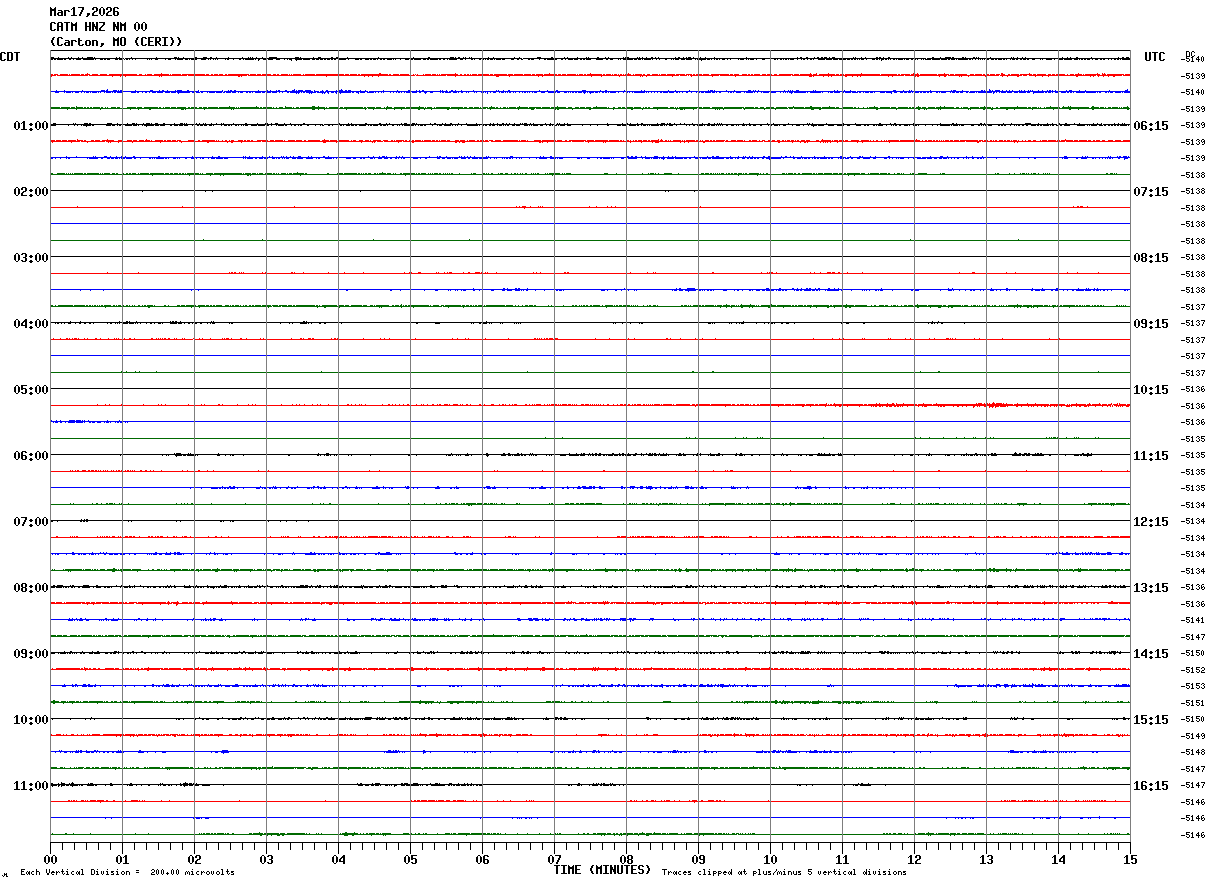Click the DC offset value -5151
The image size is (1210, 886).
(1193, 703)
